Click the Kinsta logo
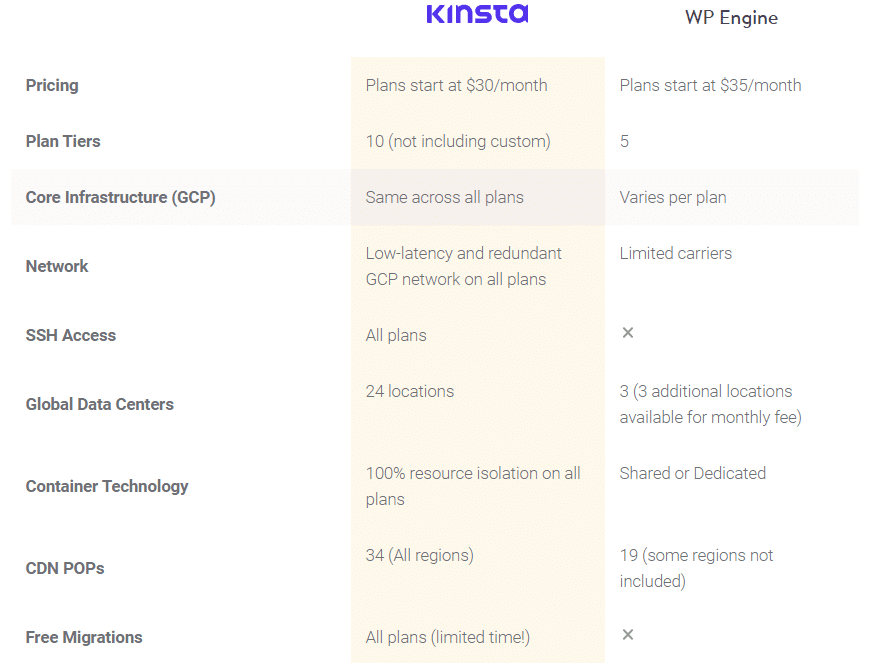The width and height of the screenshot is (876, 663). tap(477, 14)
